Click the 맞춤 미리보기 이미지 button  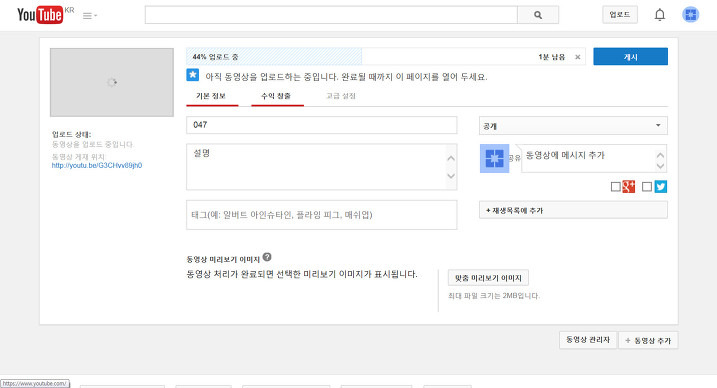488,278
